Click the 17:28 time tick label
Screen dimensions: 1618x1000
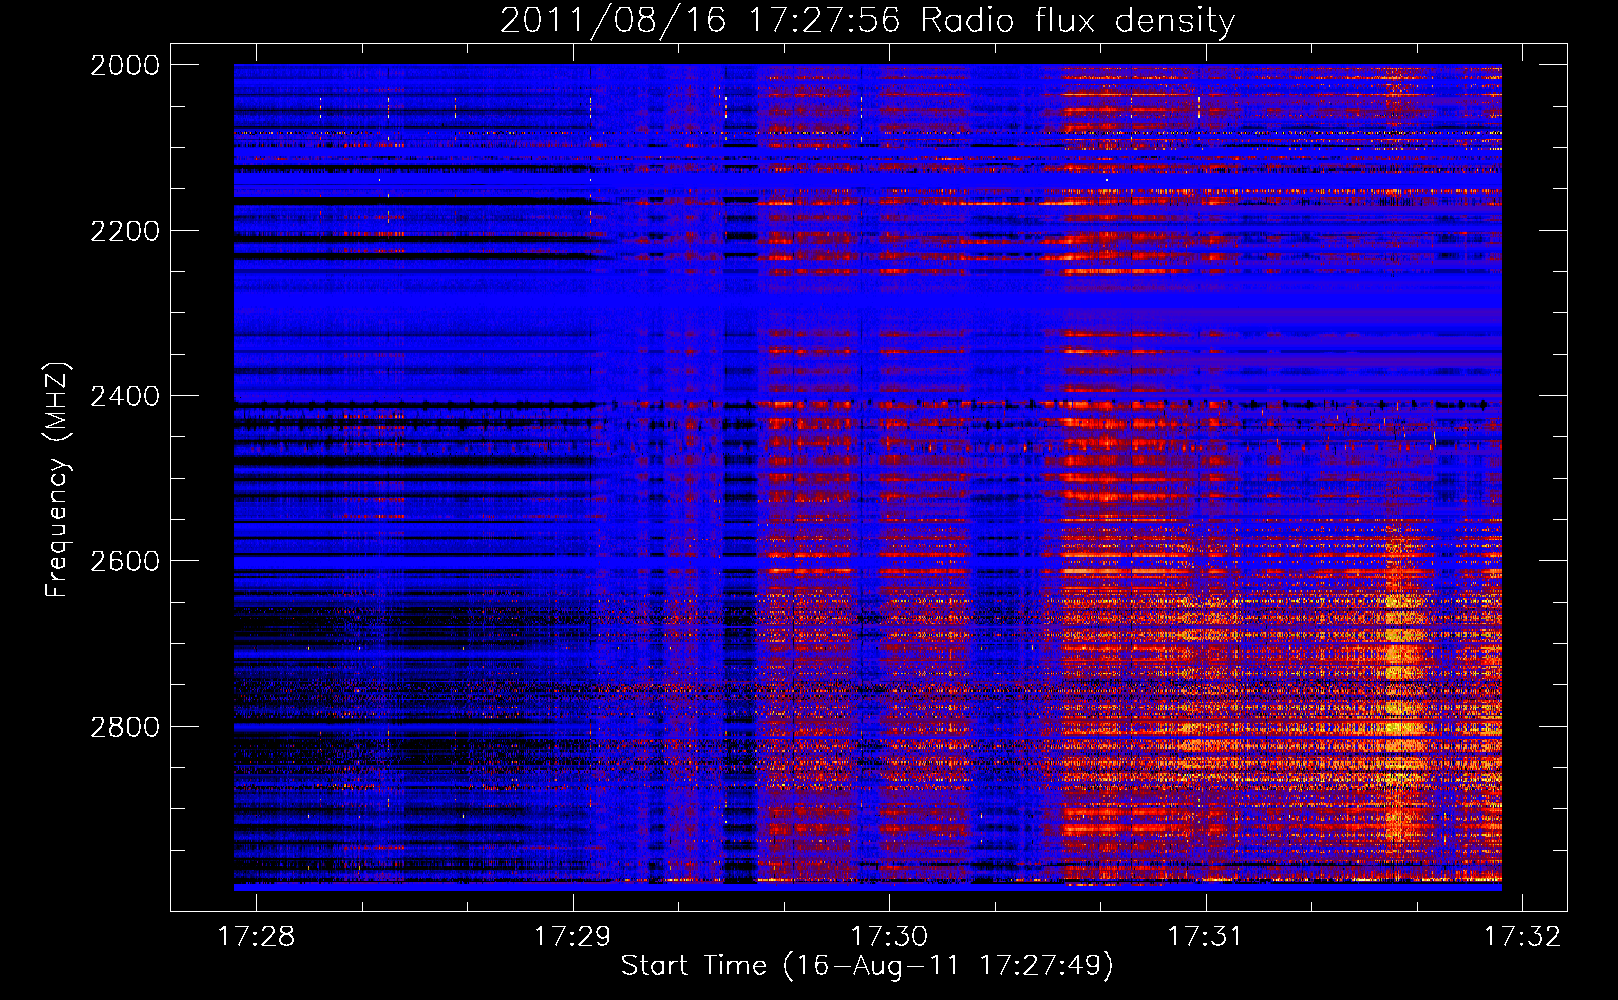tap(256, 936)
